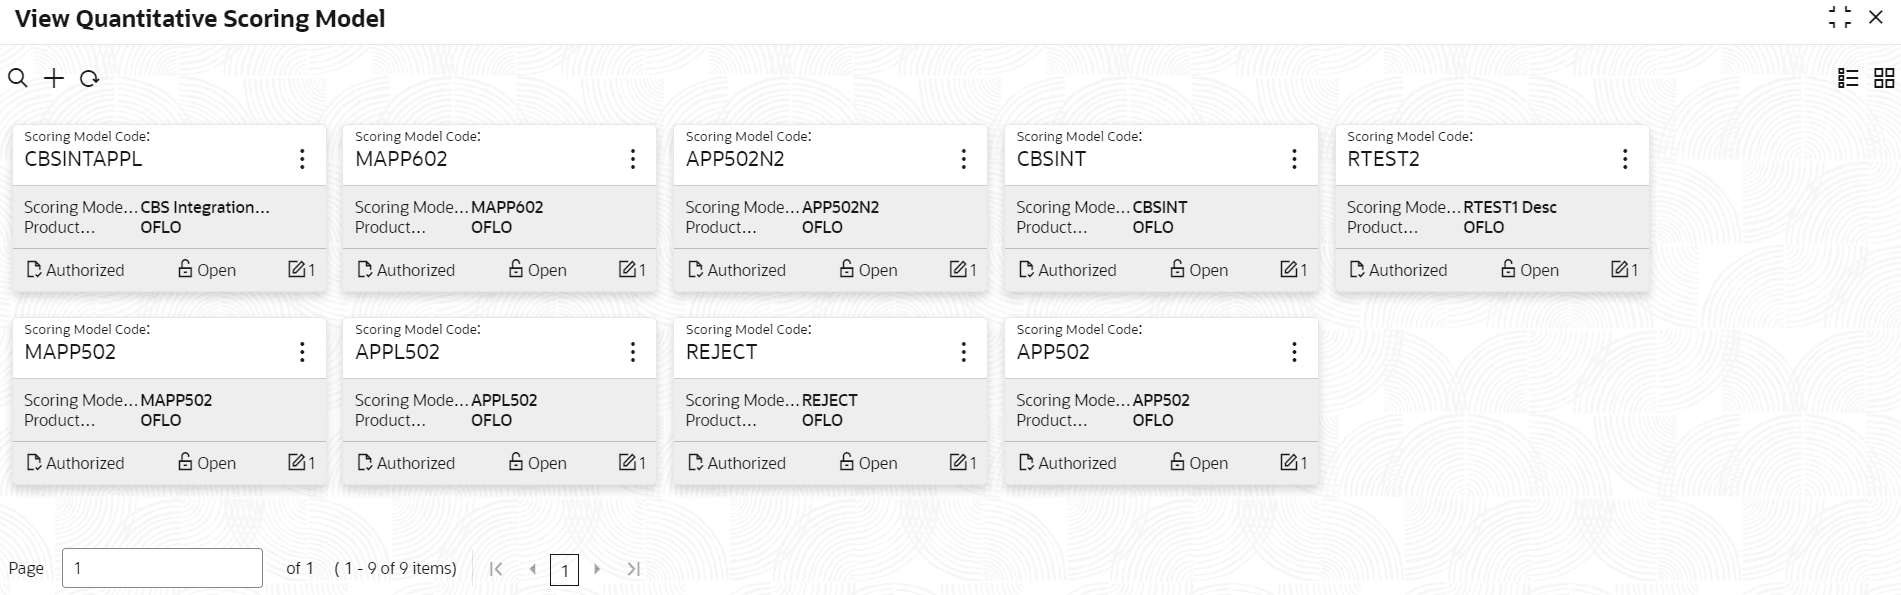The height and width of the screenshot is (595, 1901).
Task: Open the kebab menu on REJECT card
Action: [x=964, y=352]
